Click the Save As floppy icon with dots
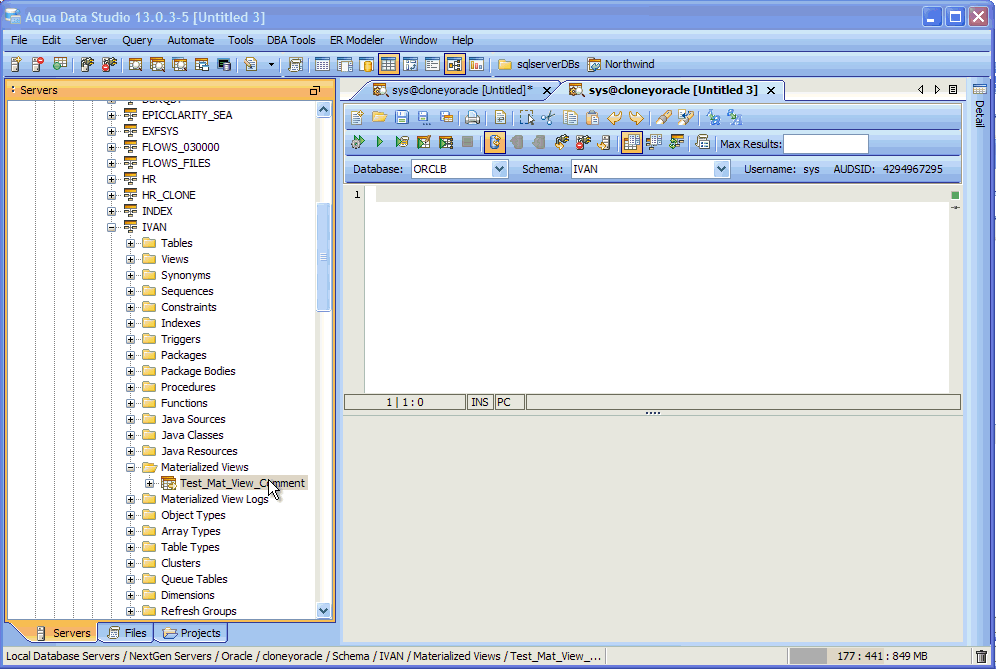Image resolution: width=996 pixels, height=669 pixels. pyautogui.click(x=424, y=118)
